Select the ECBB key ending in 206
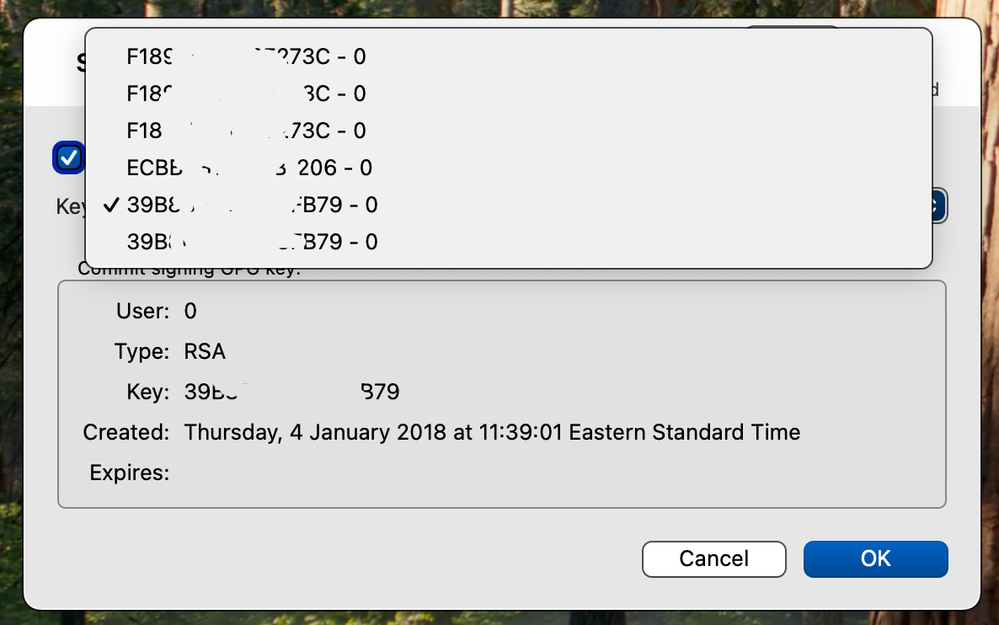 [x=249, y=168]
